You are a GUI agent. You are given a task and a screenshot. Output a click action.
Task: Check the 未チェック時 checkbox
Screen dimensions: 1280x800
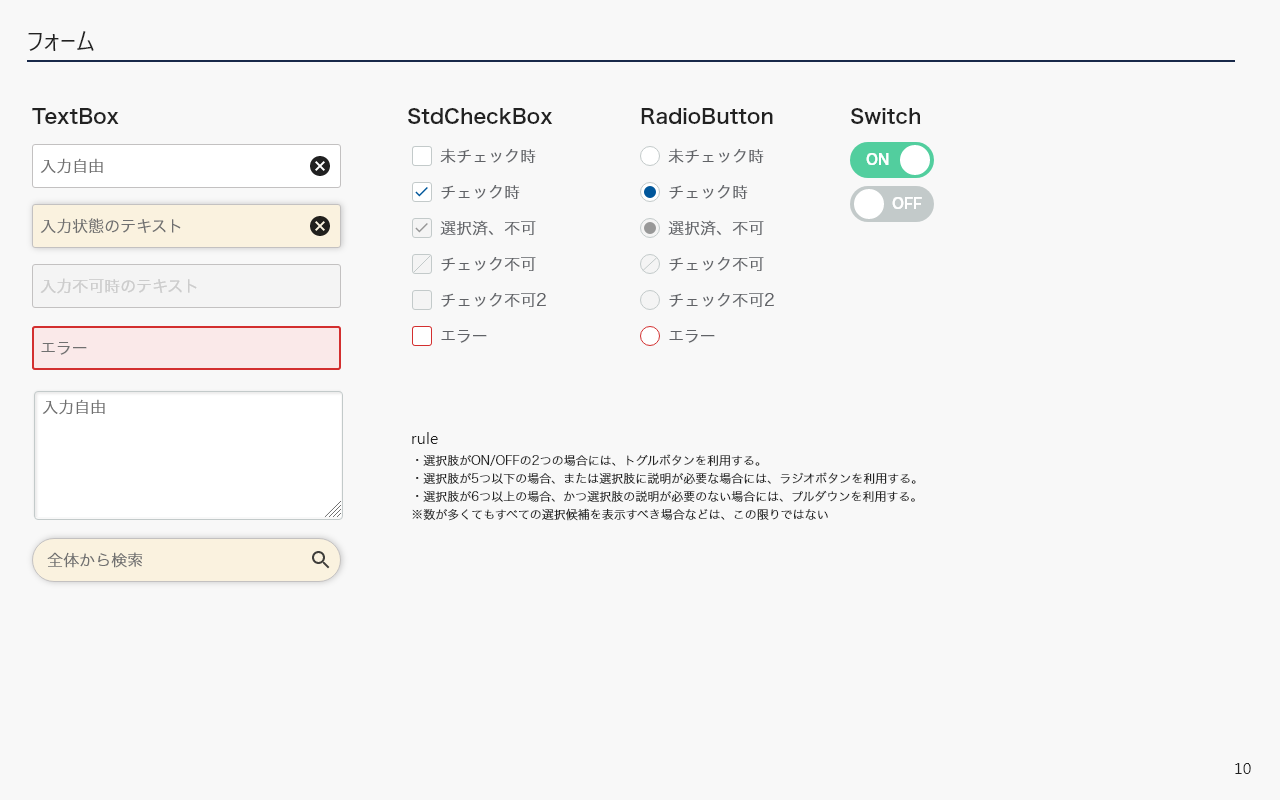(422, 156)
